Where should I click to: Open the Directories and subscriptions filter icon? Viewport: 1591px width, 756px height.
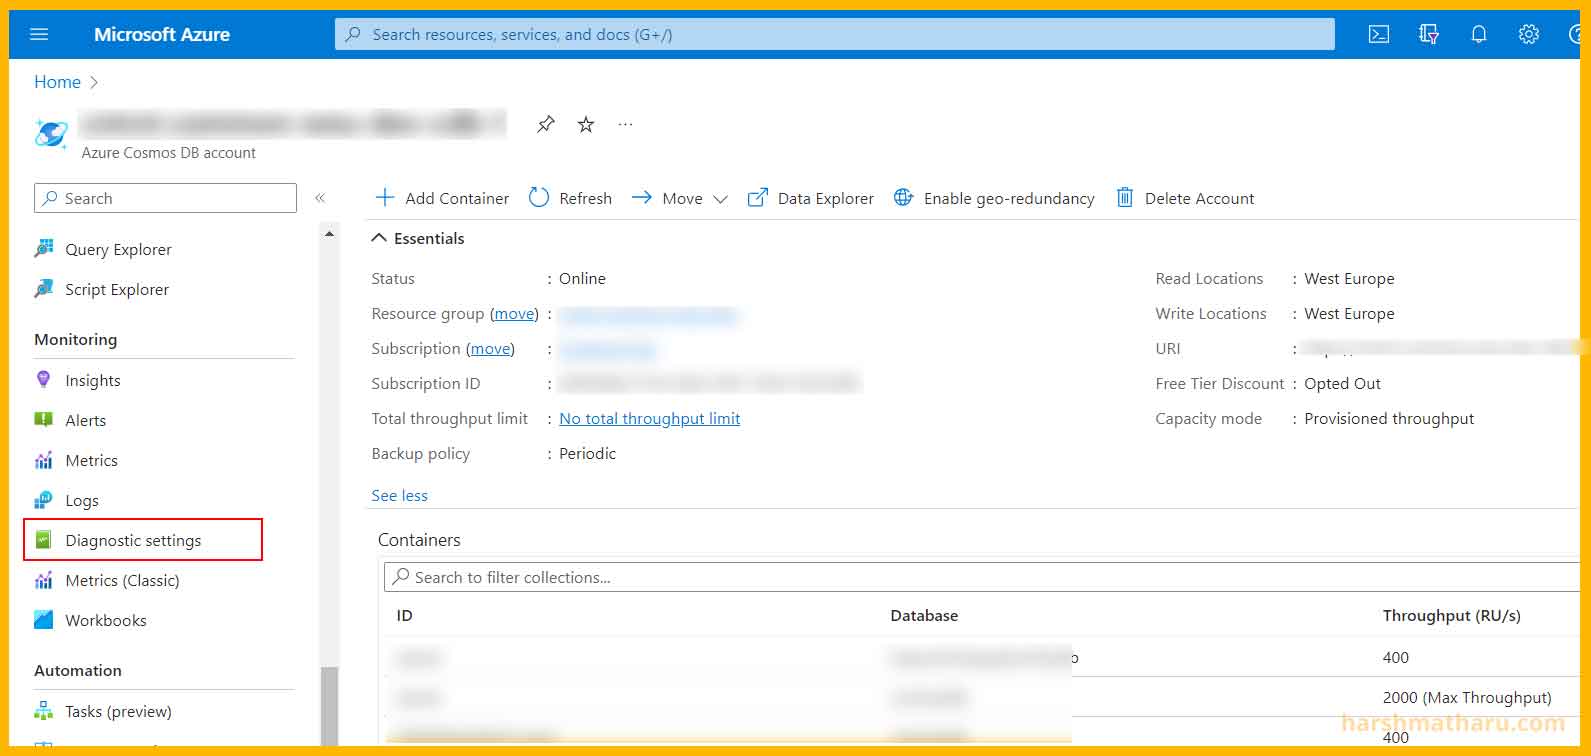pos(1429,34)
